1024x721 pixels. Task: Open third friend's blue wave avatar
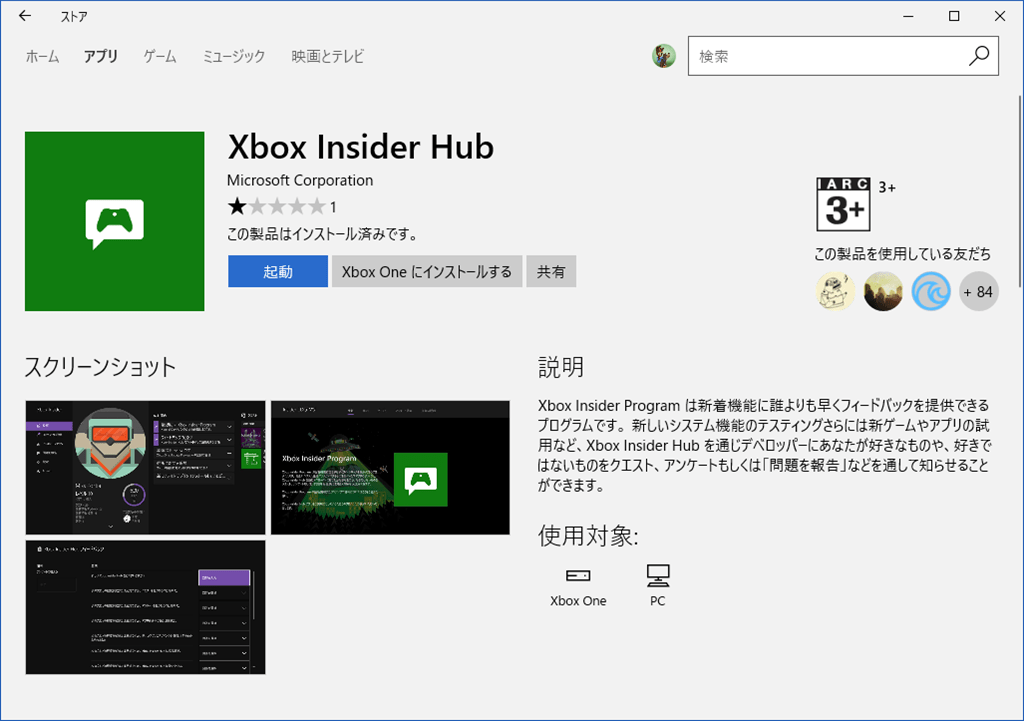[931, 291]
